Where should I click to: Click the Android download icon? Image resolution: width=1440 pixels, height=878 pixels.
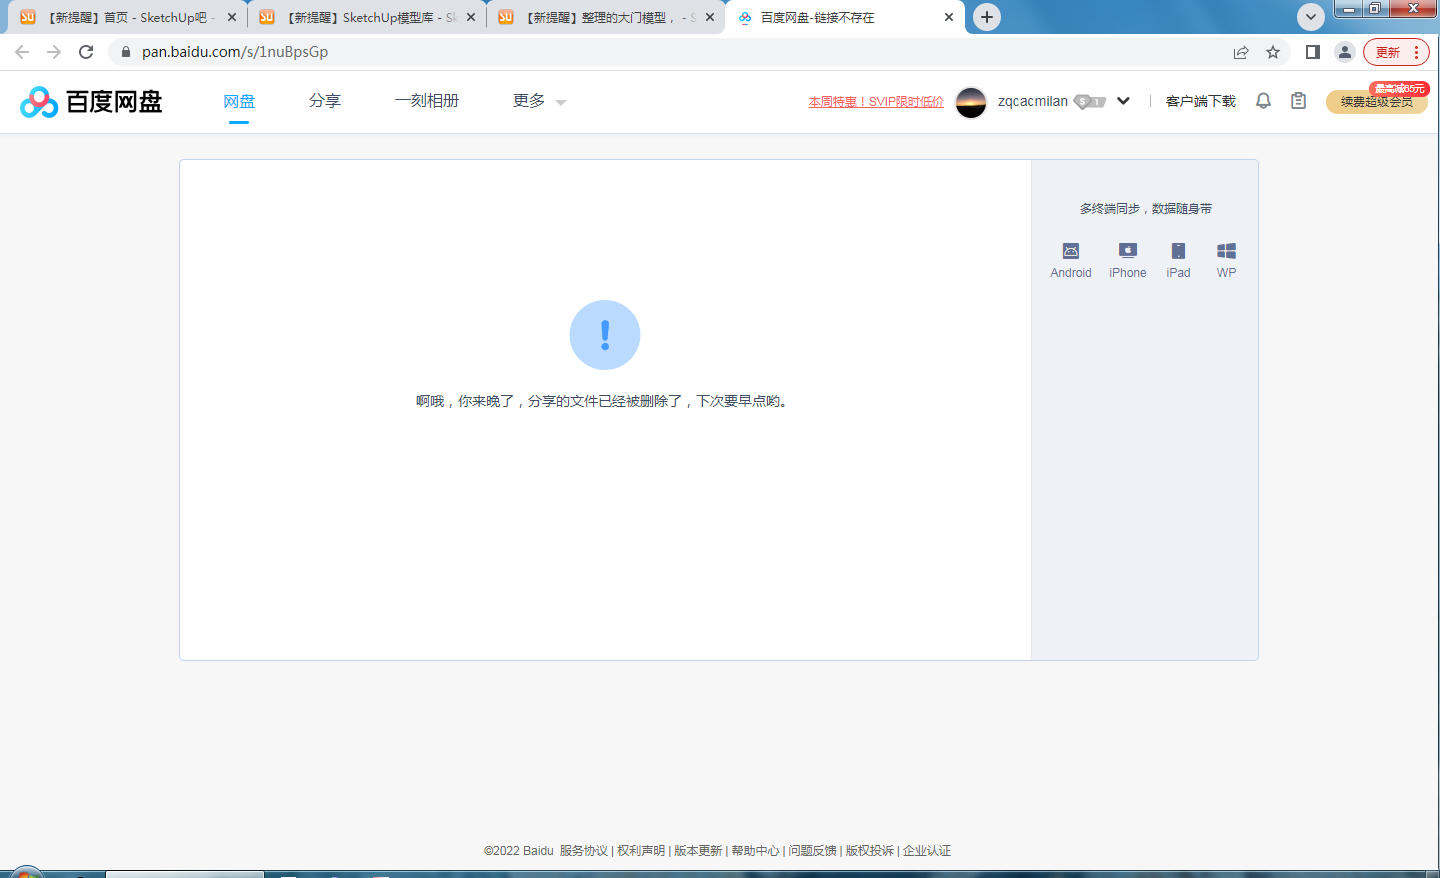[x=1070, y=251]
